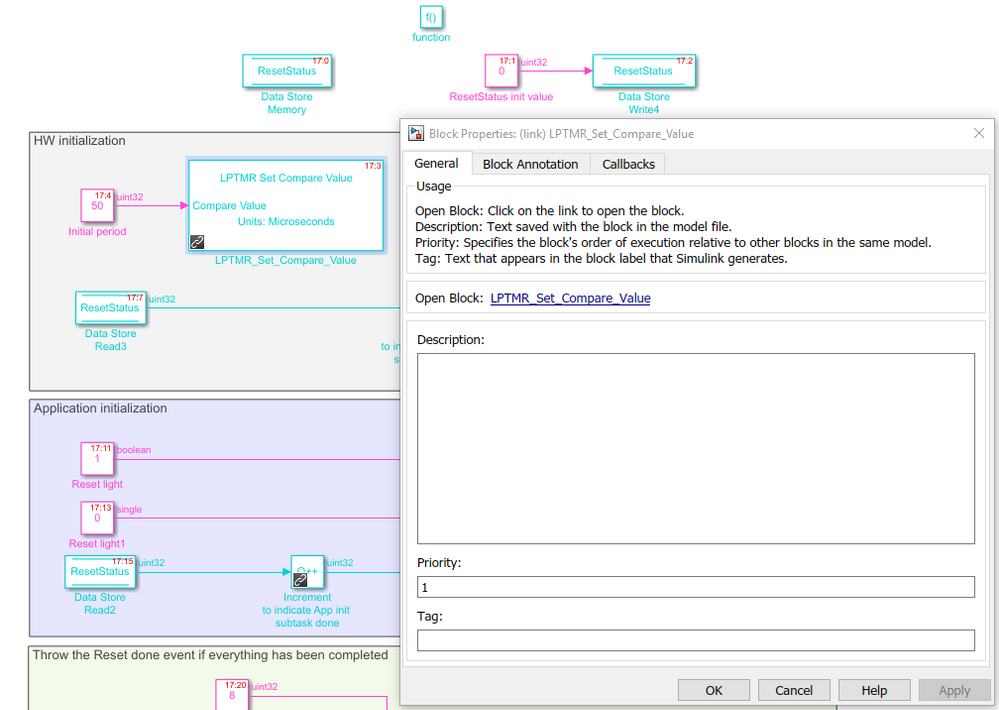Viewport: 999px width, 710px height.
Task: Close the Block Properties dialog
Action: click(x=979, y=133)
